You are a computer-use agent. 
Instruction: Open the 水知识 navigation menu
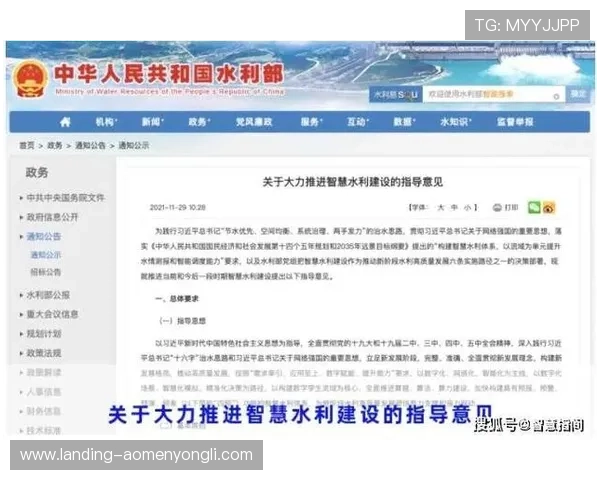coord(456,122)
